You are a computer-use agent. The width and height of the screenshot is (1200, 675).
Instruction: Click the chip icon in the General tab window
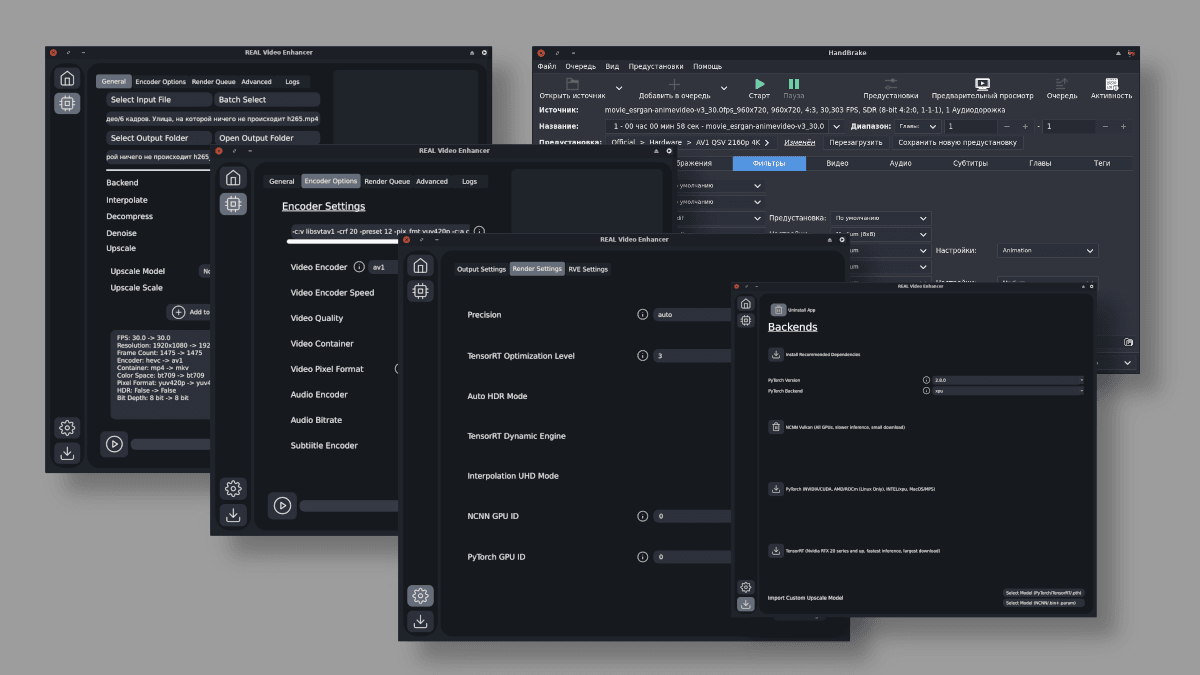point(67,103)
